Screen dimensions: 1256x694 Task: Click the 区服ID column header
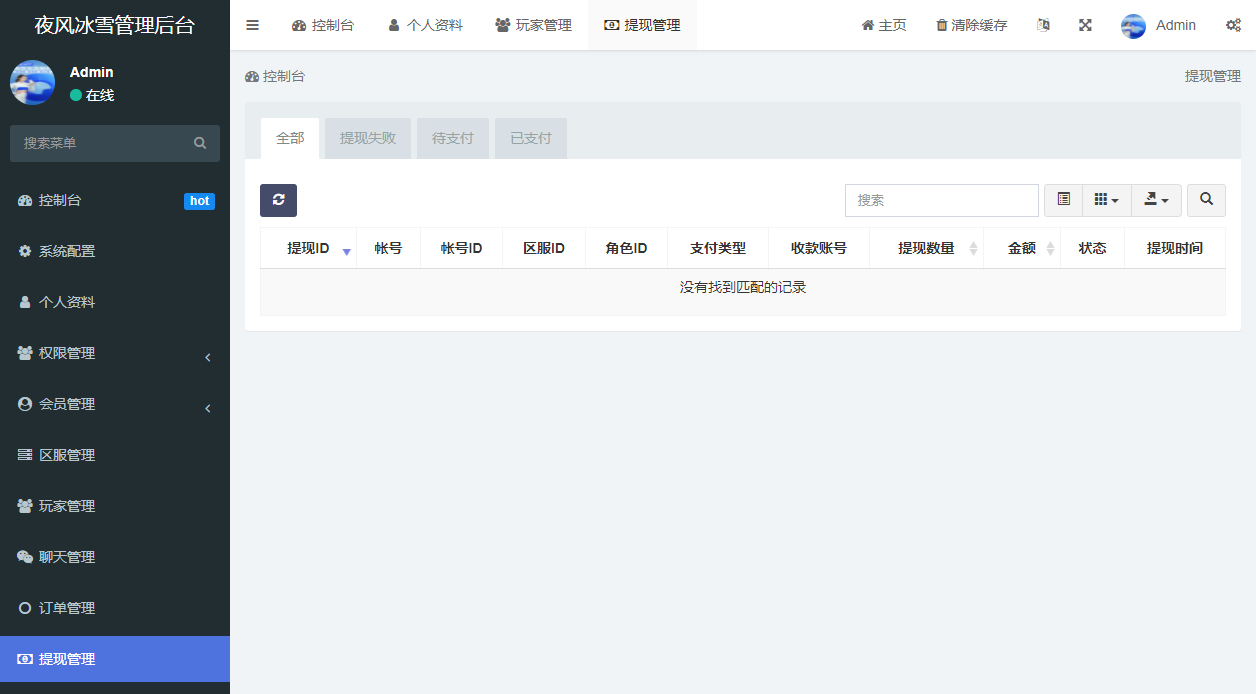click(544, 248)
